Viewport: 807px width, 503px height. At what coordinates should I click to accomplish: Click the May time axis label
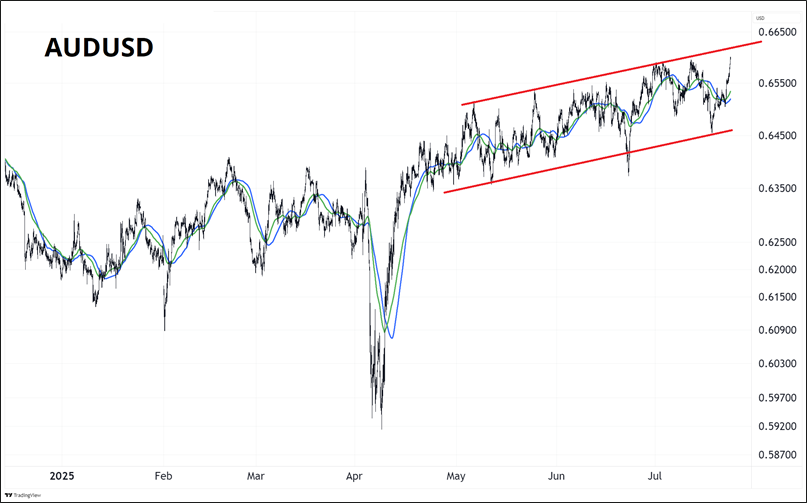pos(457,478)
